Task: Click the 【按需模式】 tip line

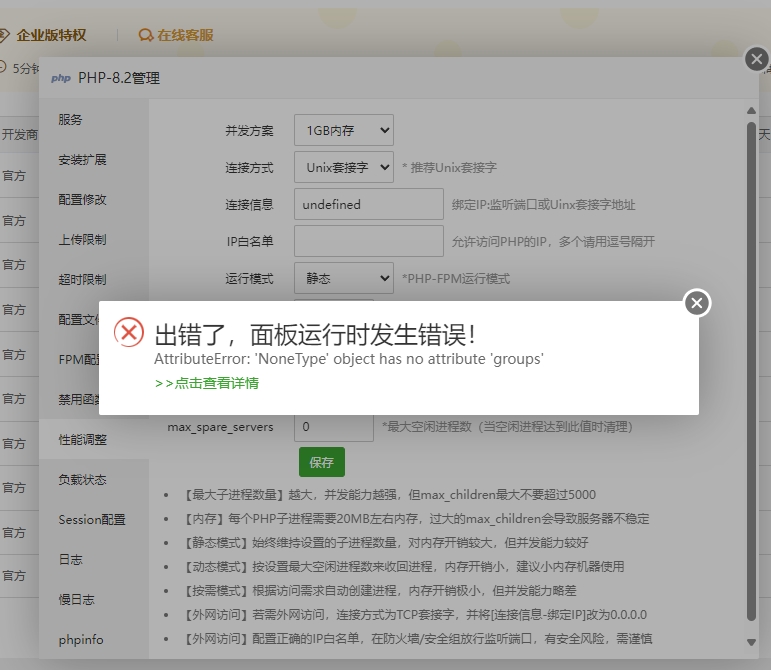Action: [379, 590]
